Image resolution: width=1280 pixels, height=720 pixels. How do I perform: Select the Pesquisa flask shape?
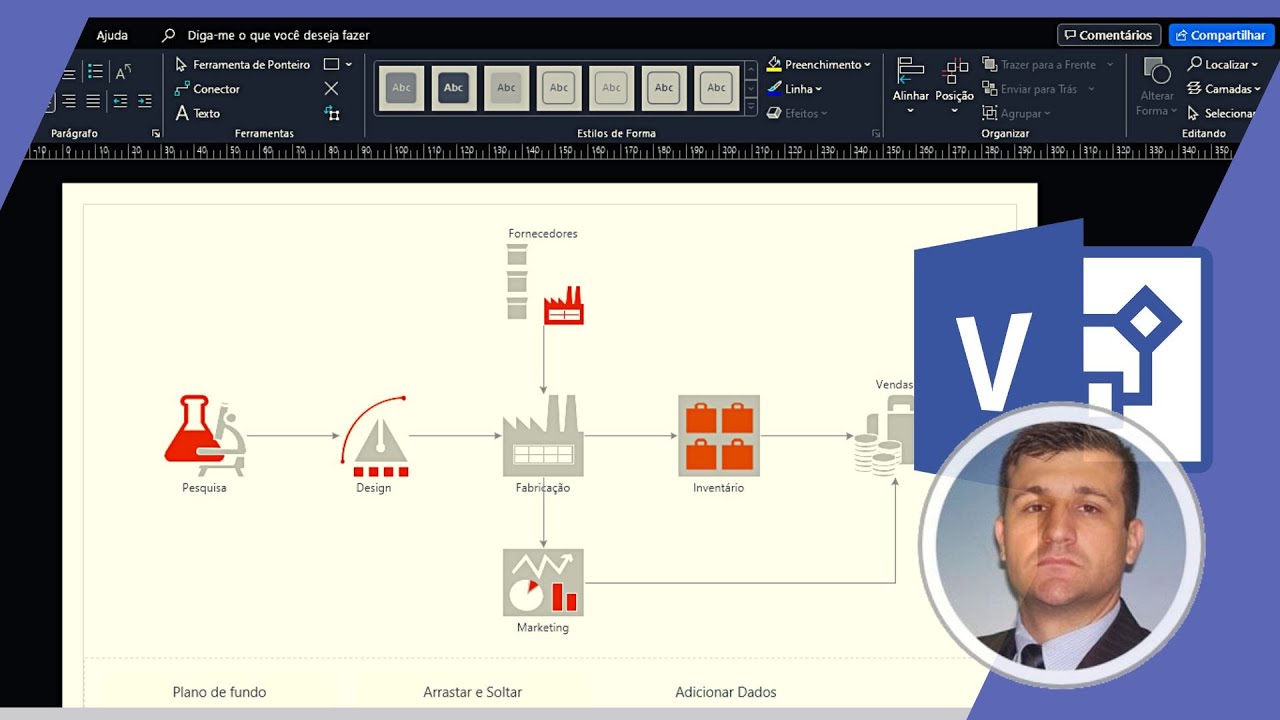(205, 435)
